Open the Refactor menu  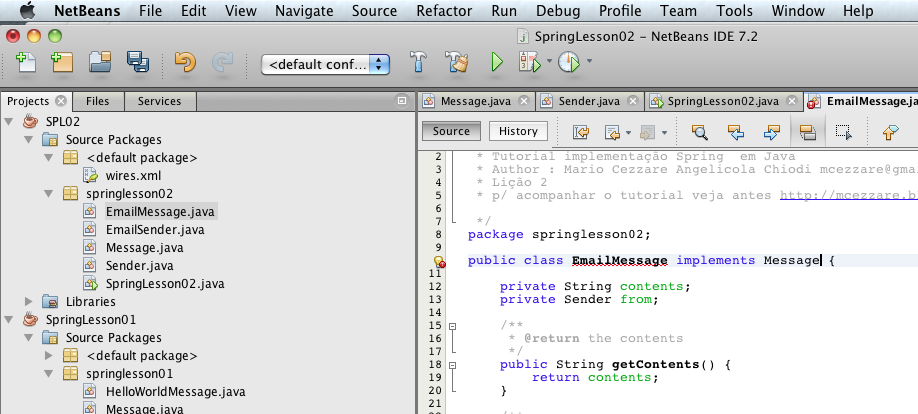tap(444, 11)
